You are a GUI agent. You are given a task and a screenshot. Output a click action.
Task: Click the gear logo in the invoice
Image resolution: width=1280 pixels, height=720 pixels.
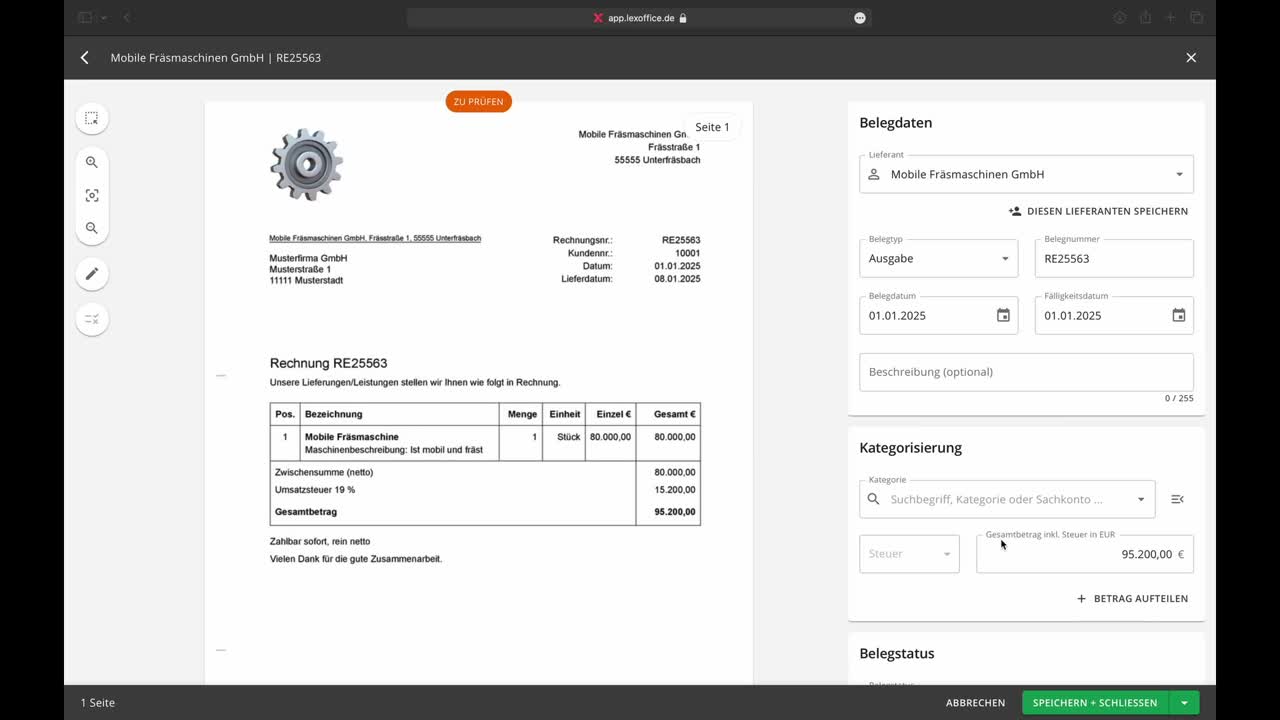307,164
